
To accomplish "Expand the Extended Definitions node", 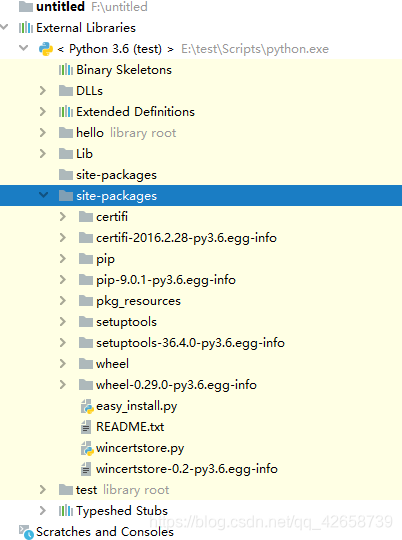I will pos(43,112).
